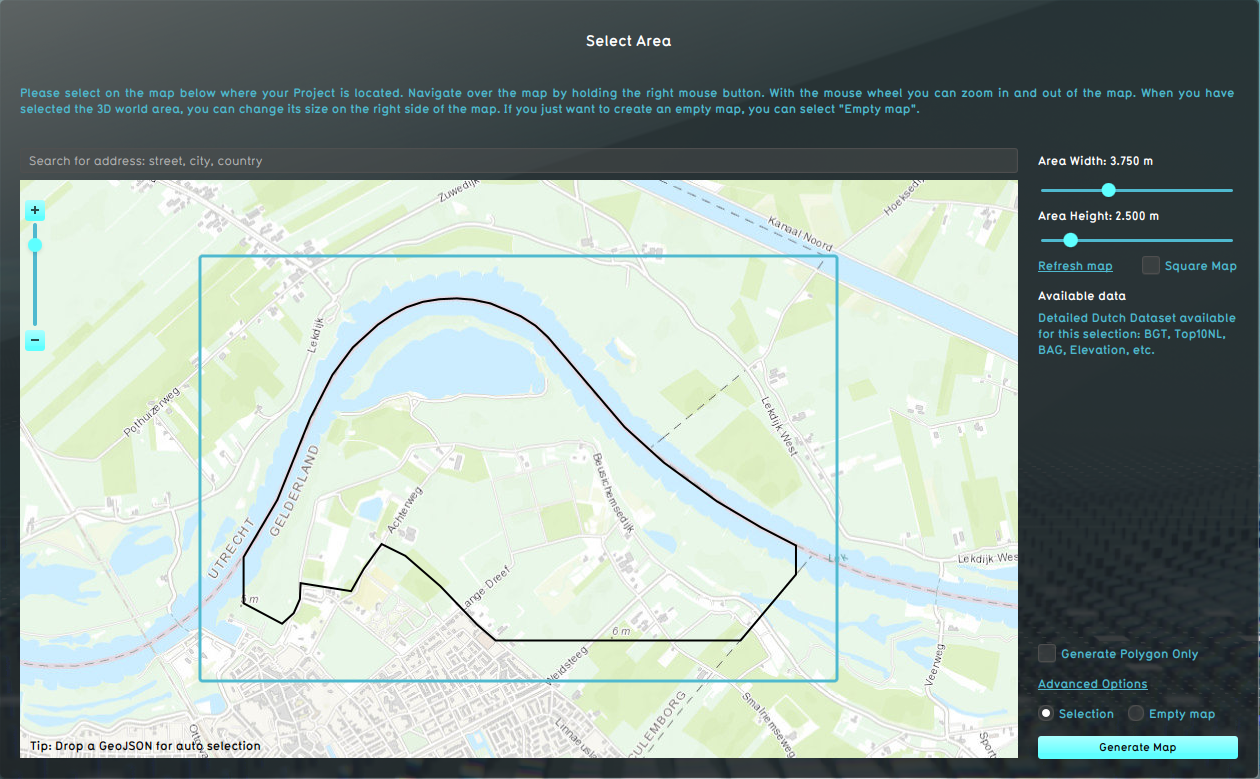Choose the Empty map radio option
Screen dimensions: 1260x779
(1136, 713)
